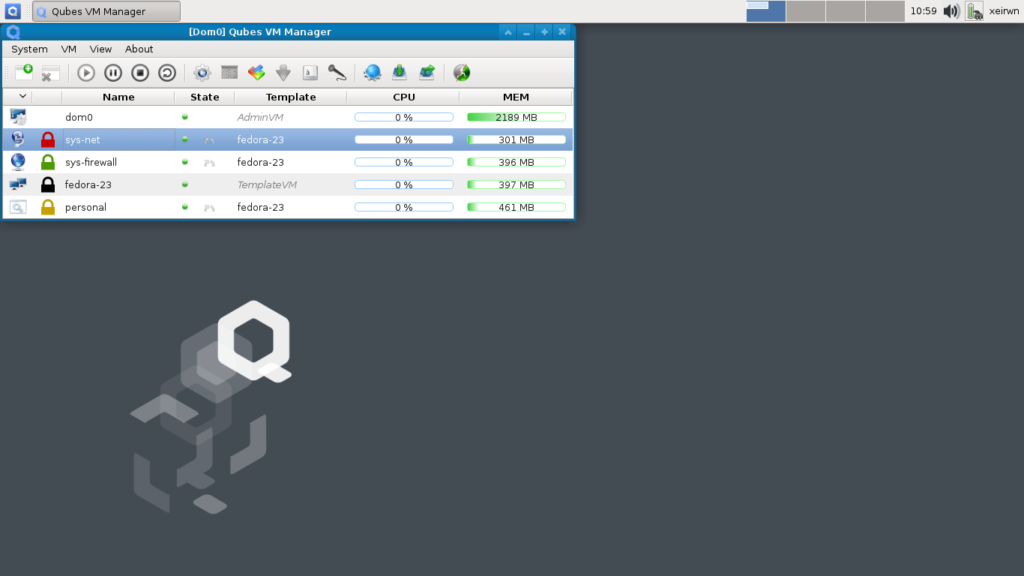This screenshot has width=1024, height=576.
Task: Click the sys-firewall 396 MB memory bar
Action: click(x=516, y=162)
